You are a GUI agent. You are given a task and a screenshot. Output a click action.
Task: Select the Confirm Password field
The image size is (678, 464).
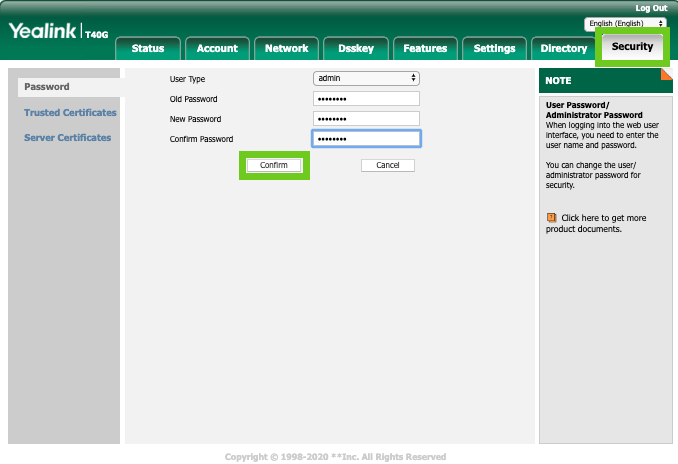tap(366, 139)
